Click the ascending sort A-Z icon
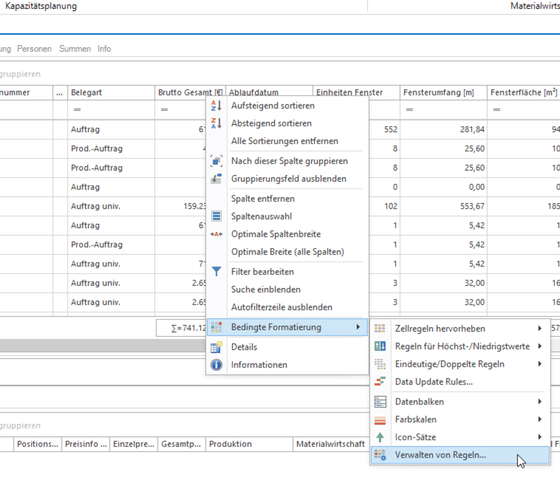 [x=216, y=106]
